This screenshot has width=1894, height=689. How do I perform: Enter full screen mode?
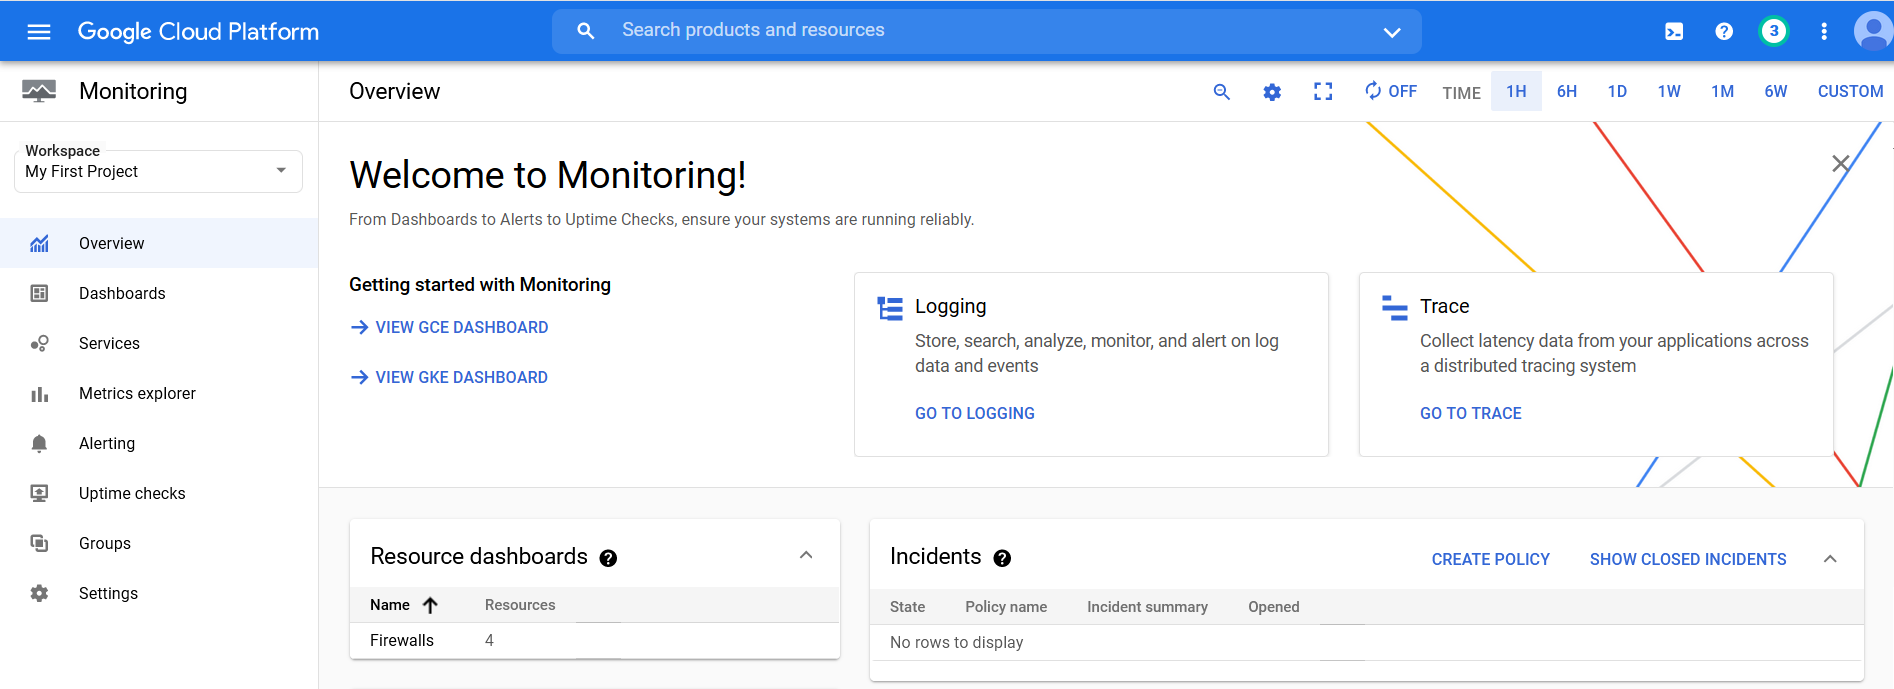pyautogui.click(x=1323, y=92)
